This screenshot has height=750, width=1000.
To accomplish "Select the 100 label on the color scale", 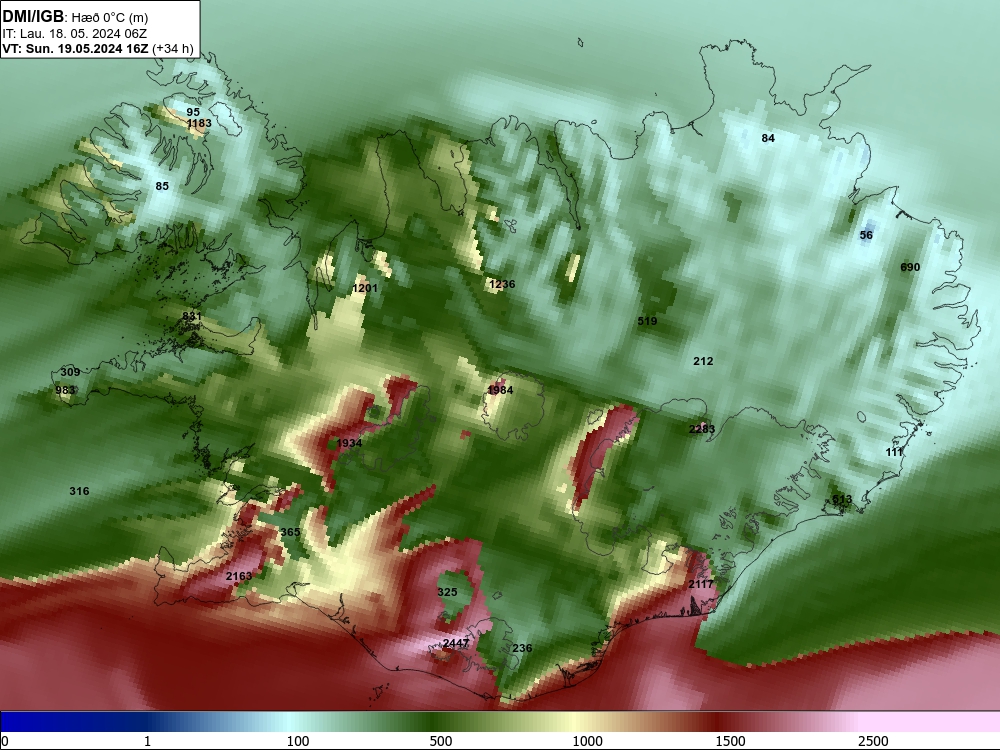I will 298,741.
